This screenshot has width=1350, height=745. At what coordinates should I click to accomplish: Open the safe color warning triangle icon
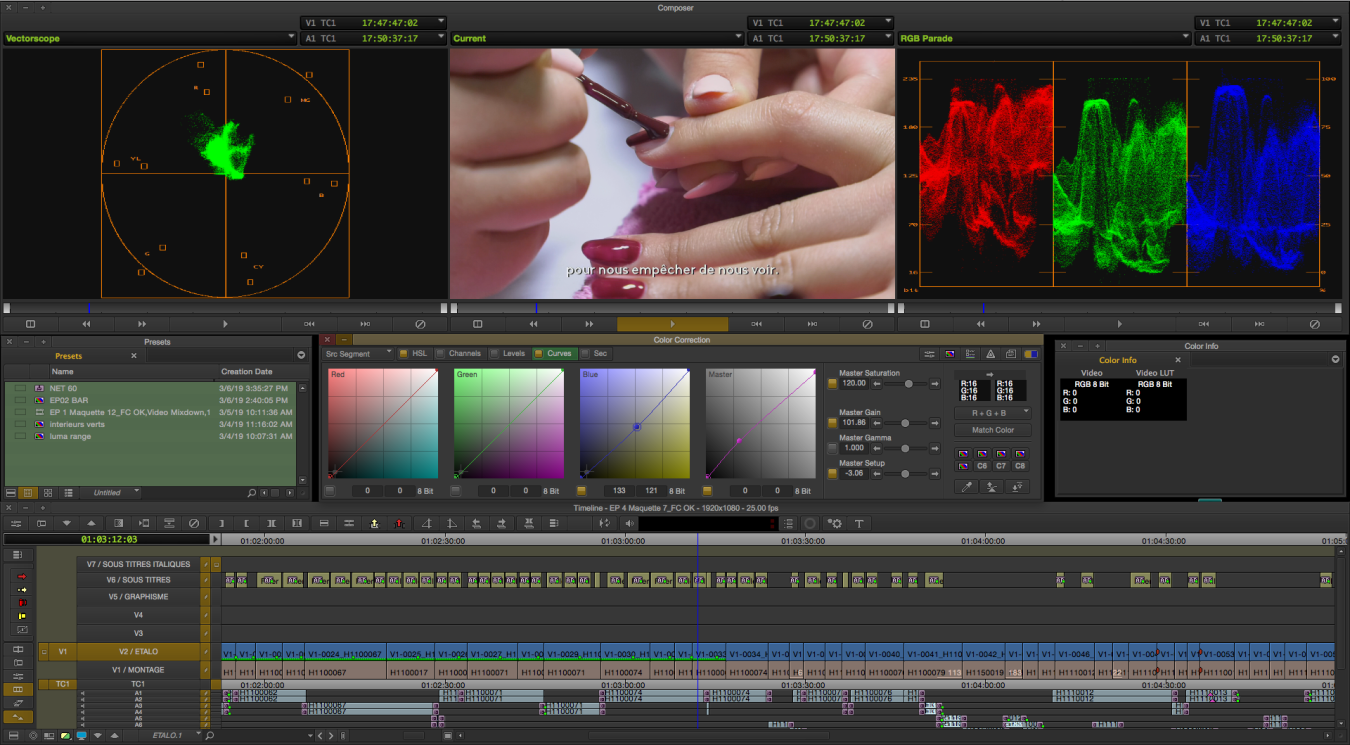[990, 354]
